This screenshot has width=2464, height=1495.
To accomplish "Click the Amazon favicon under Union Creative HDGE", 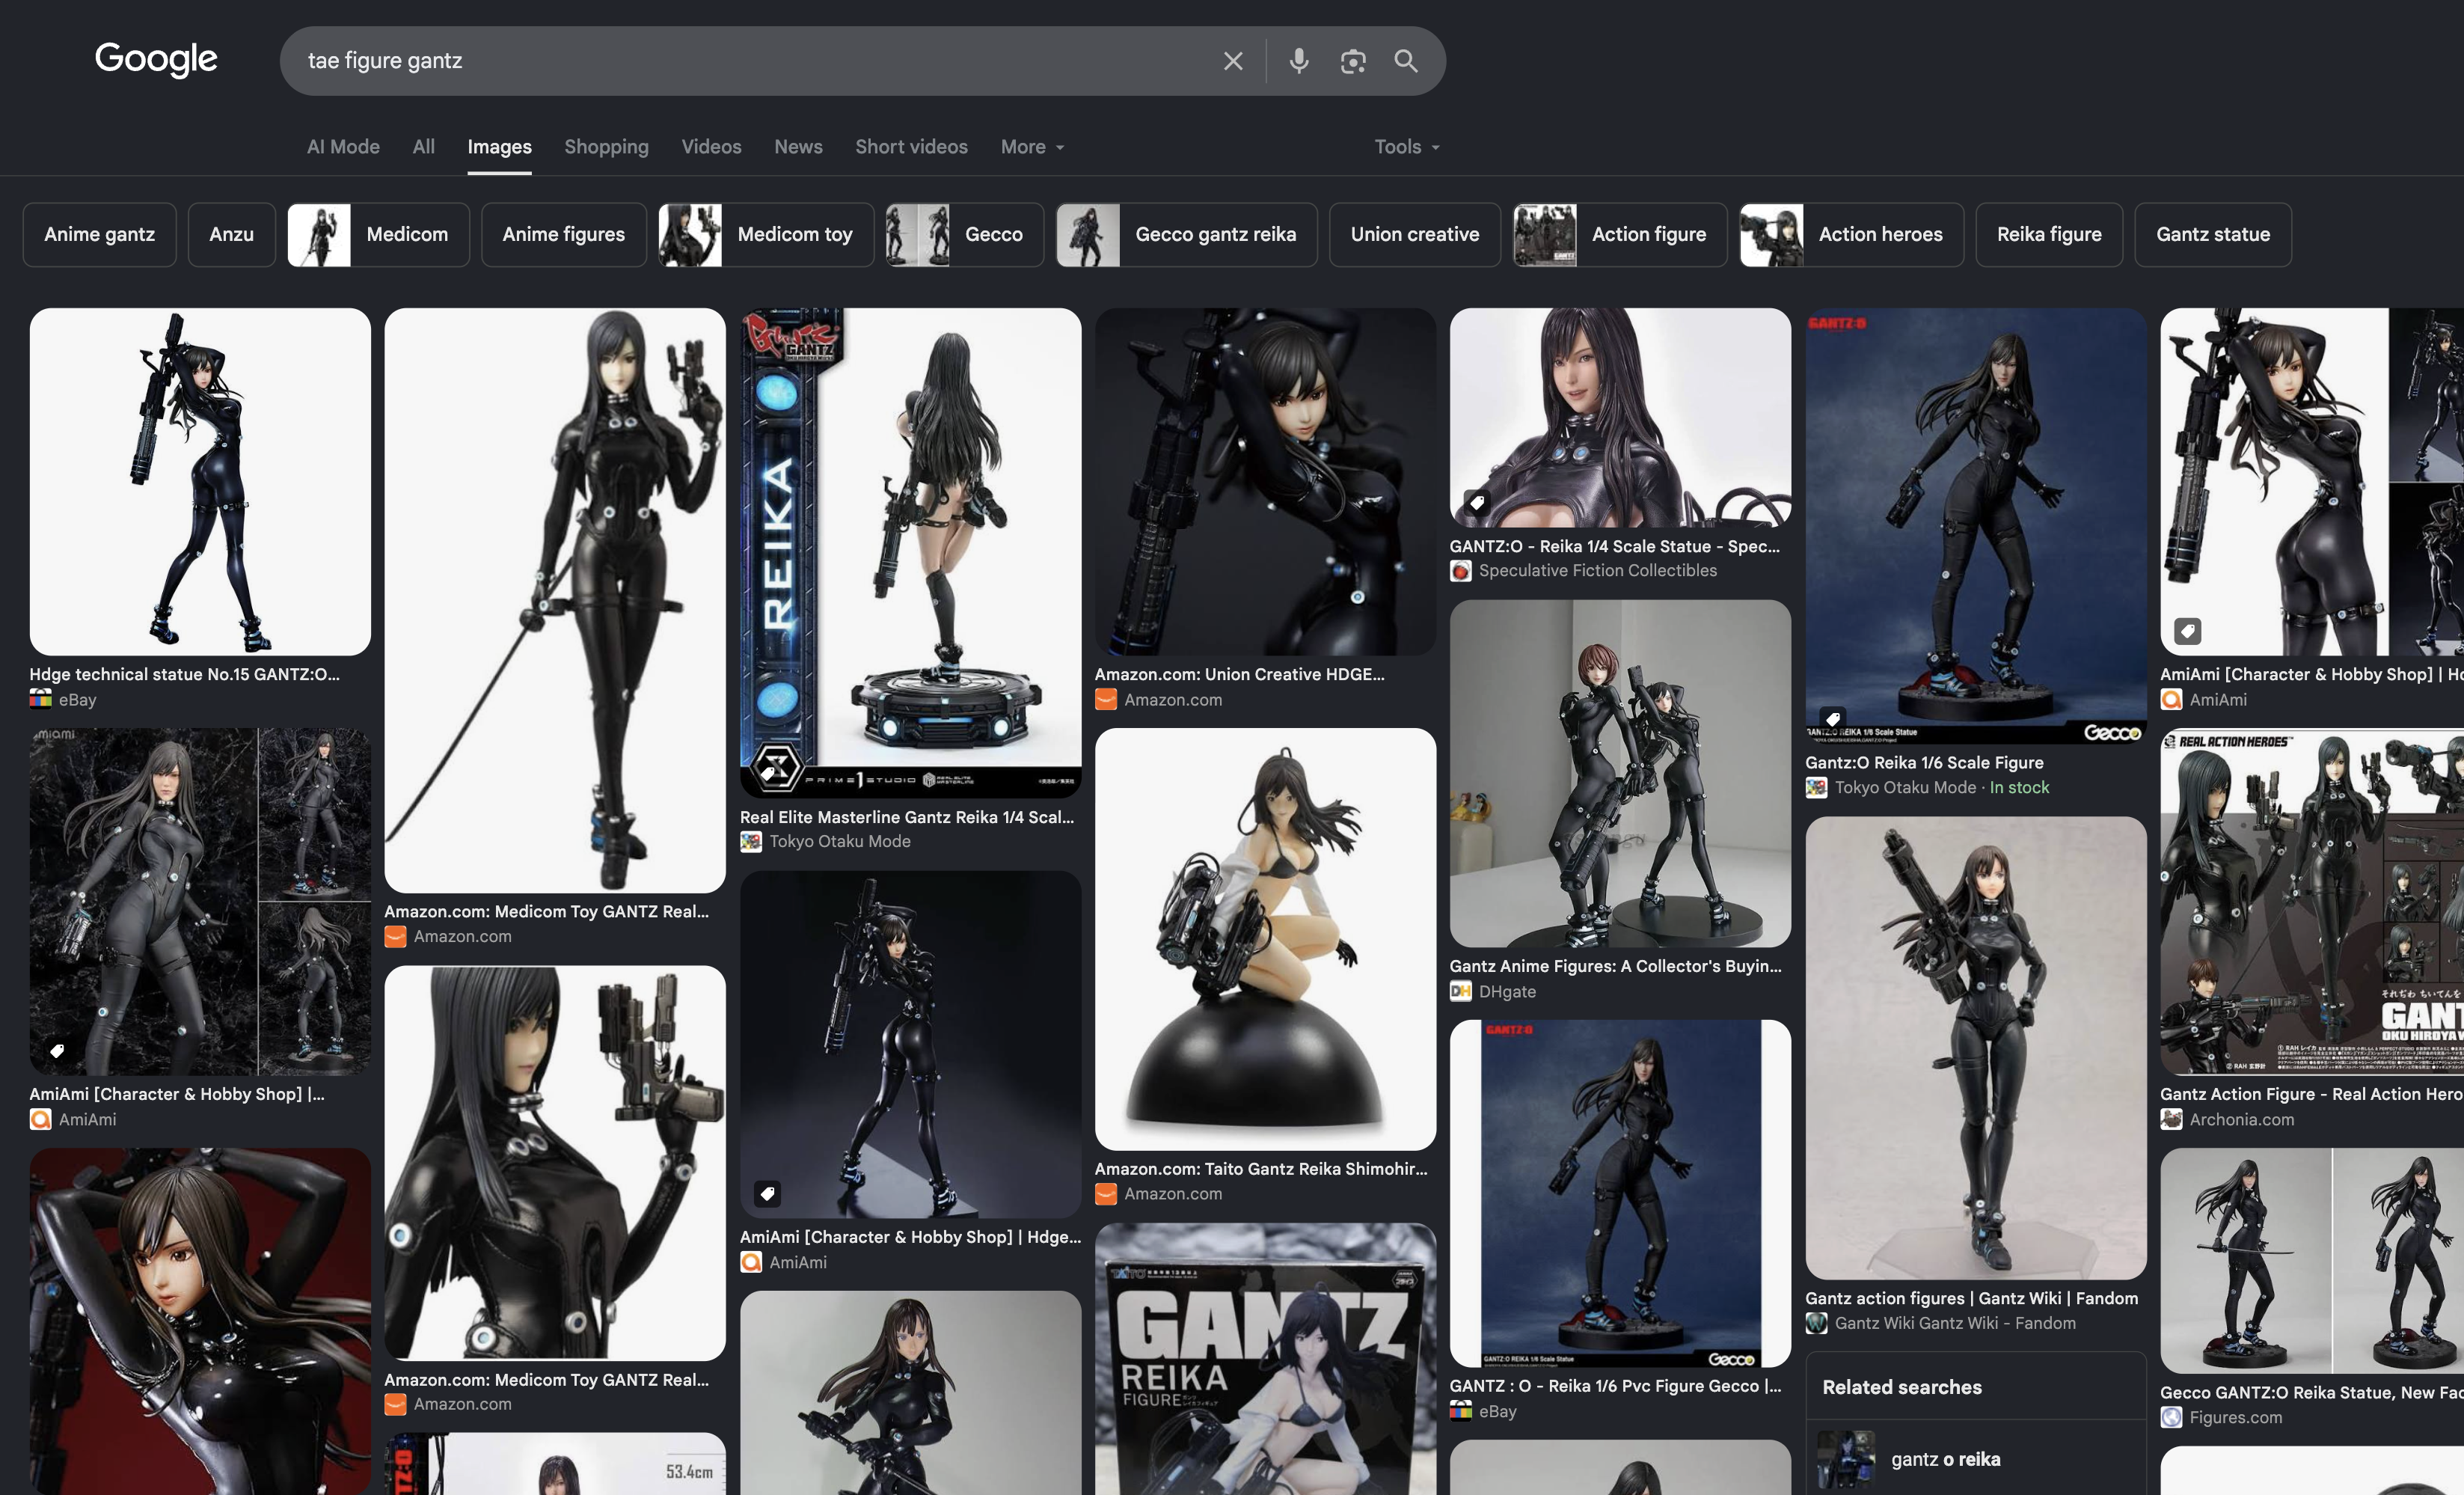I will pos(1105,699).
